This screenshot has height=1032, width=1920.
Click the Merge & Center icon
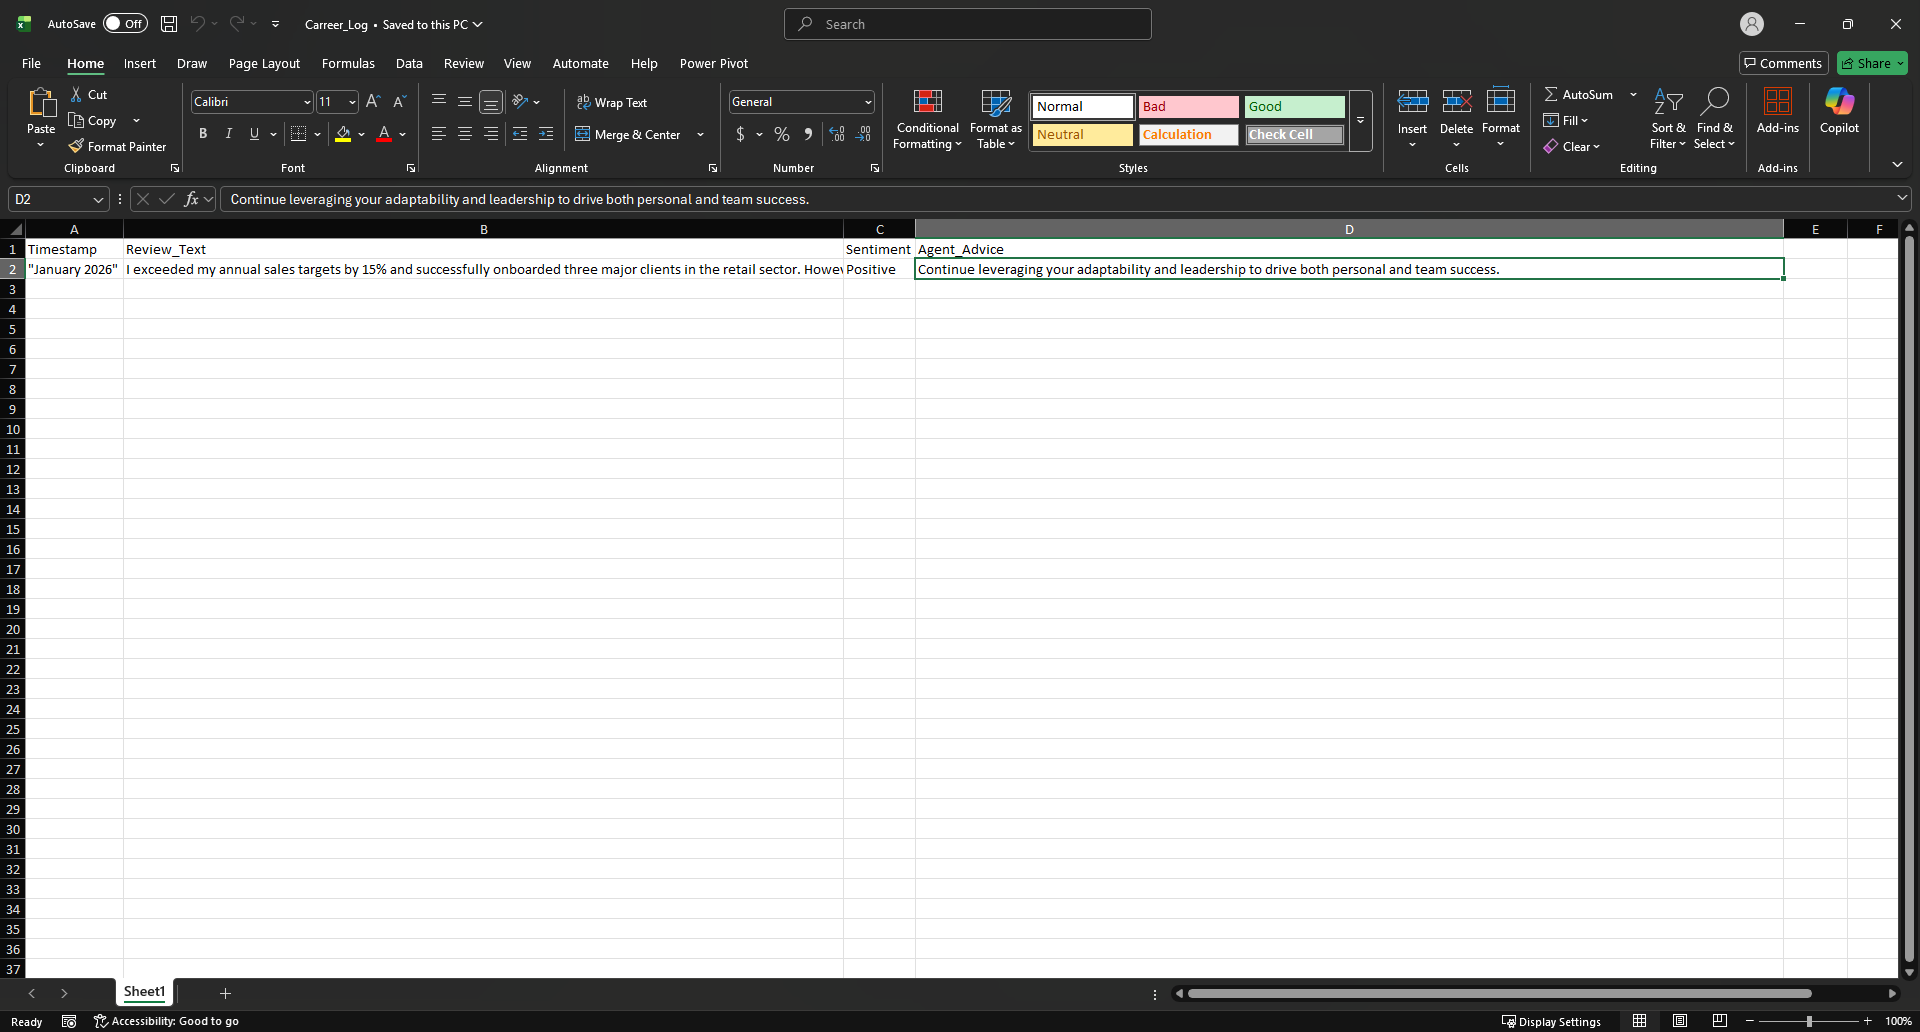coord(583,134)
